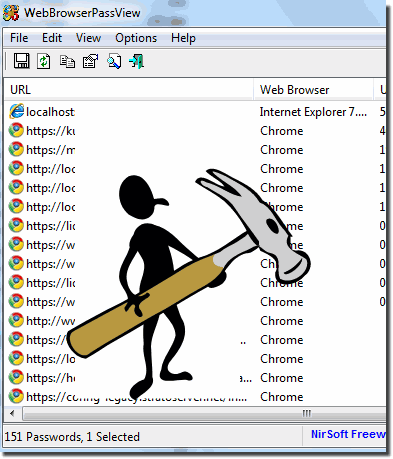Select the https://h URL entry
Image resolution: width=393 pixels, height=459 pixels.
pyautogui.click(x=51, y=378)
